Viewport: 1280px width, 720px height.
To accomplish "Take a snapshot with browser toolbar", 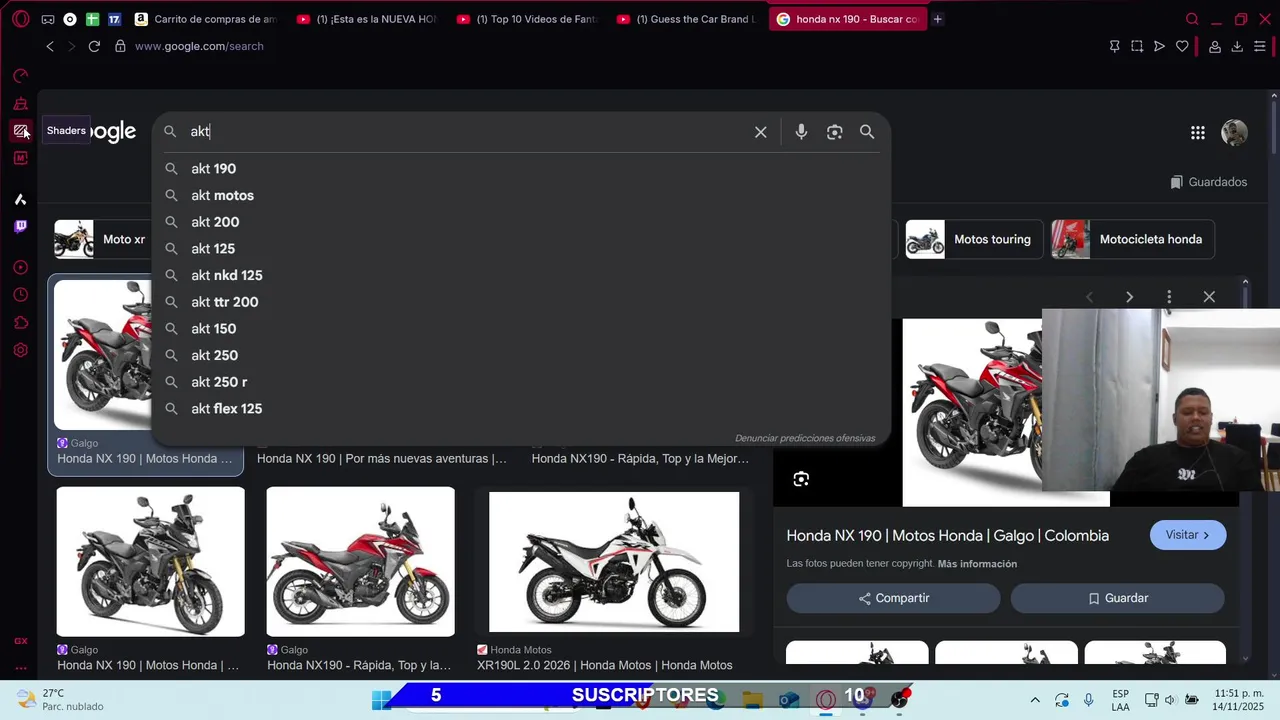I will [x=1137, y=46].
